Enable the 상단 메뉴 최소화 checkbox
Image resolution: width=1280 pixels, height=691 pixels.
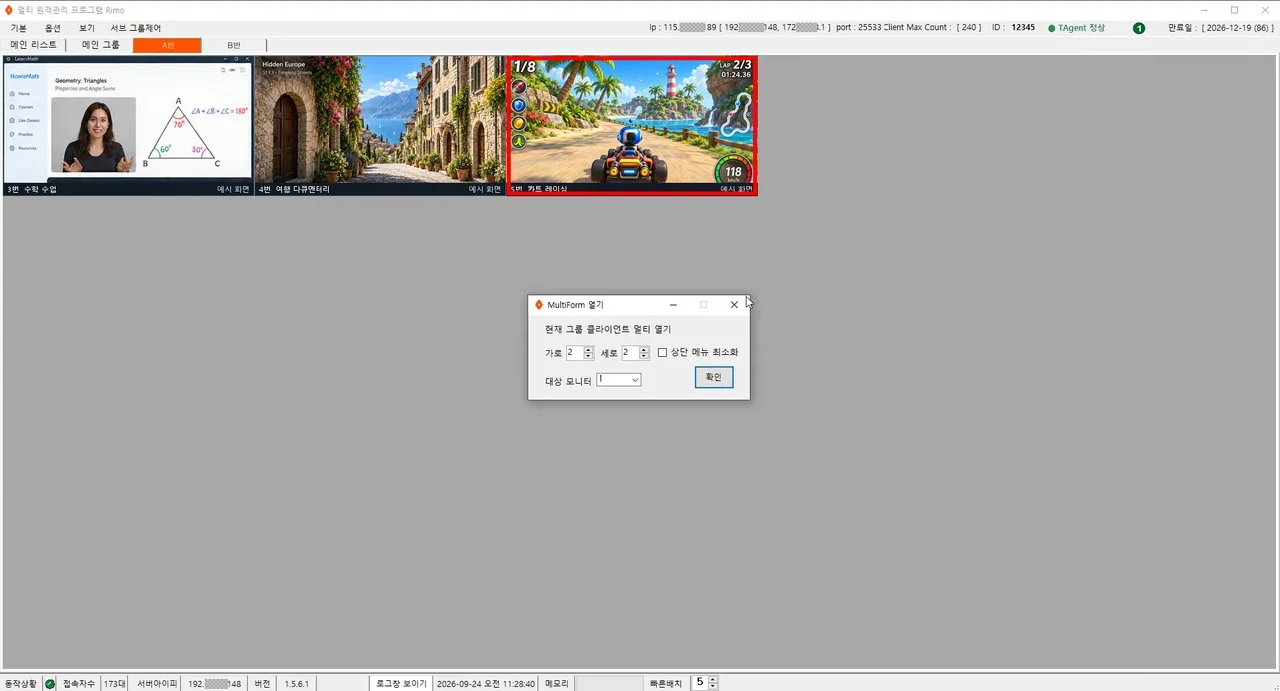tap(662, 352)
